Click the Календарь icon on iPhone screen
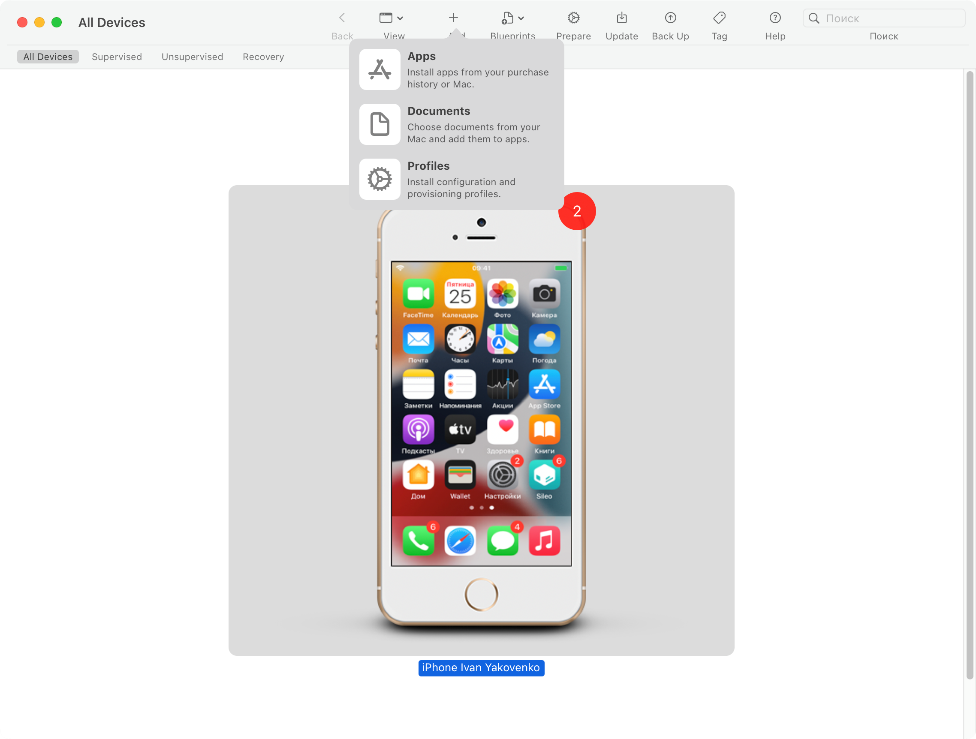 (x=460, y=294)
